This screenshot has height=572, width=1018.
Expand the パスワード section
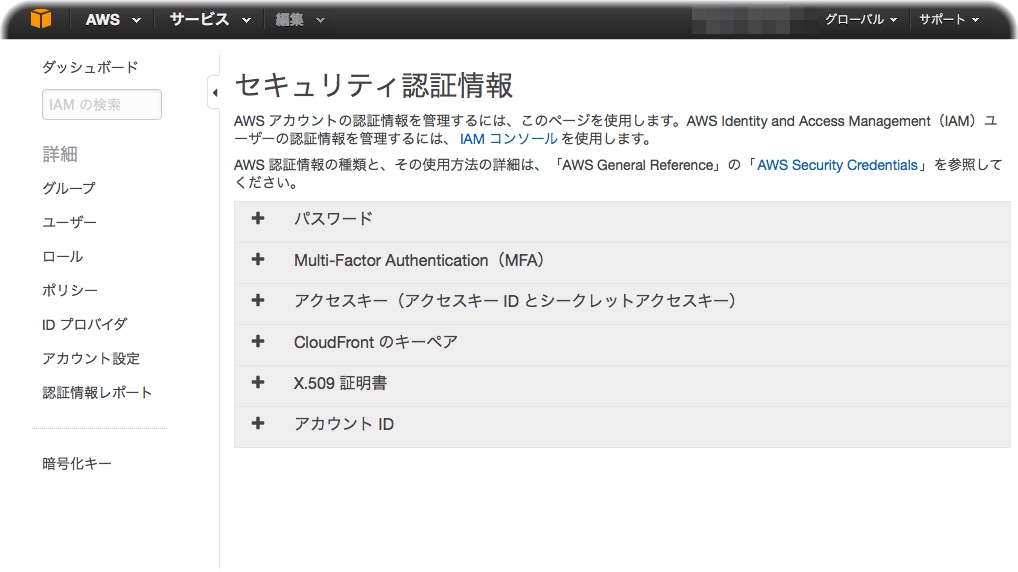click(x=333, y=218)
